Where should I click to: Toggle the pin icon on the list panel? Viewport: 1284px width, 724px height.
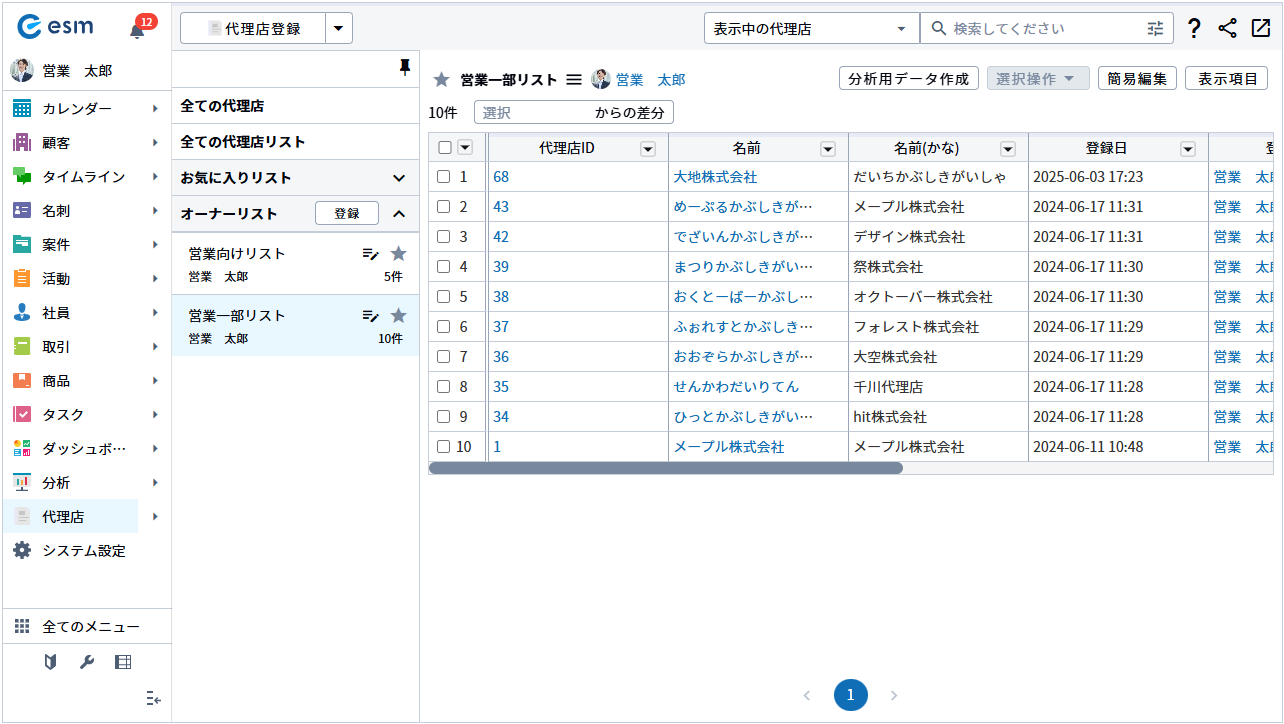[x=405, y=67]
